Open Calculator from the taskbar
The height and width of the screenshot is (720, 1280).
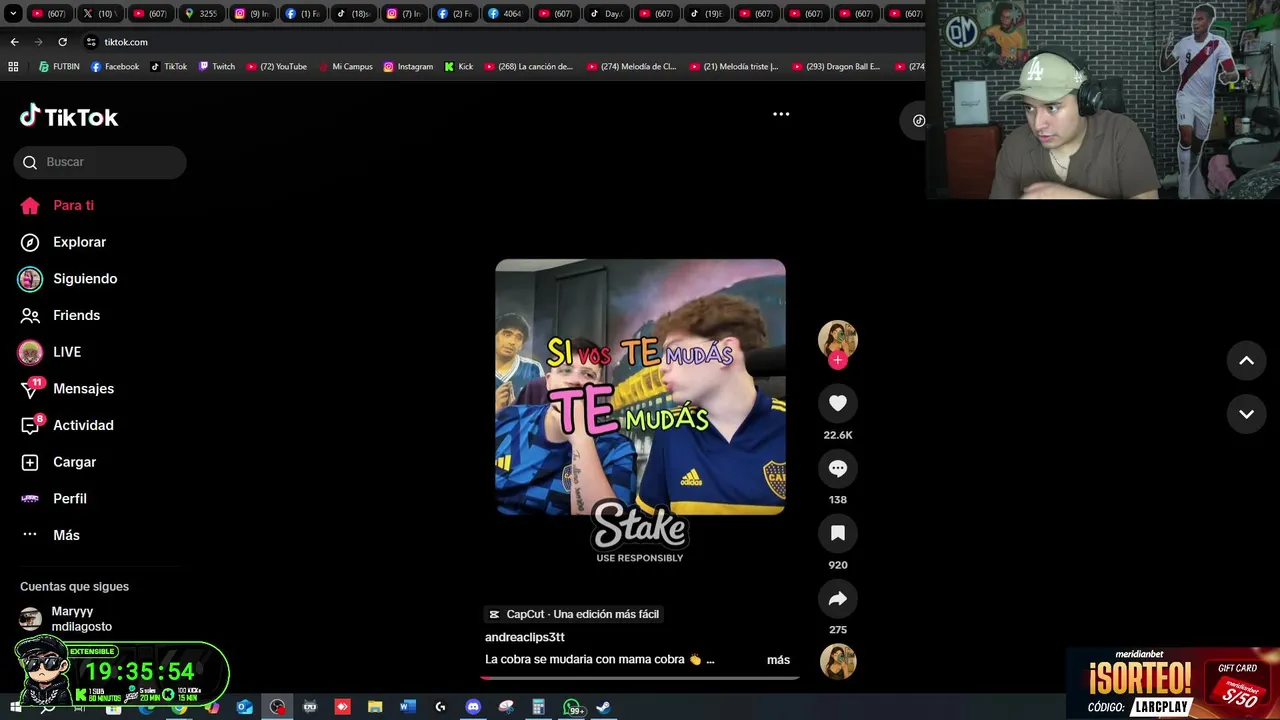pos(538,707)
